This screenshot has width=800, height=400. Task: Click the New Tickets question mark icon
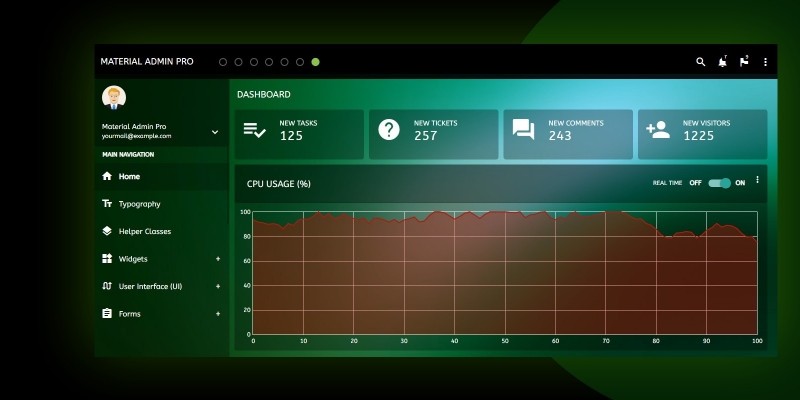tap(389, 130)
